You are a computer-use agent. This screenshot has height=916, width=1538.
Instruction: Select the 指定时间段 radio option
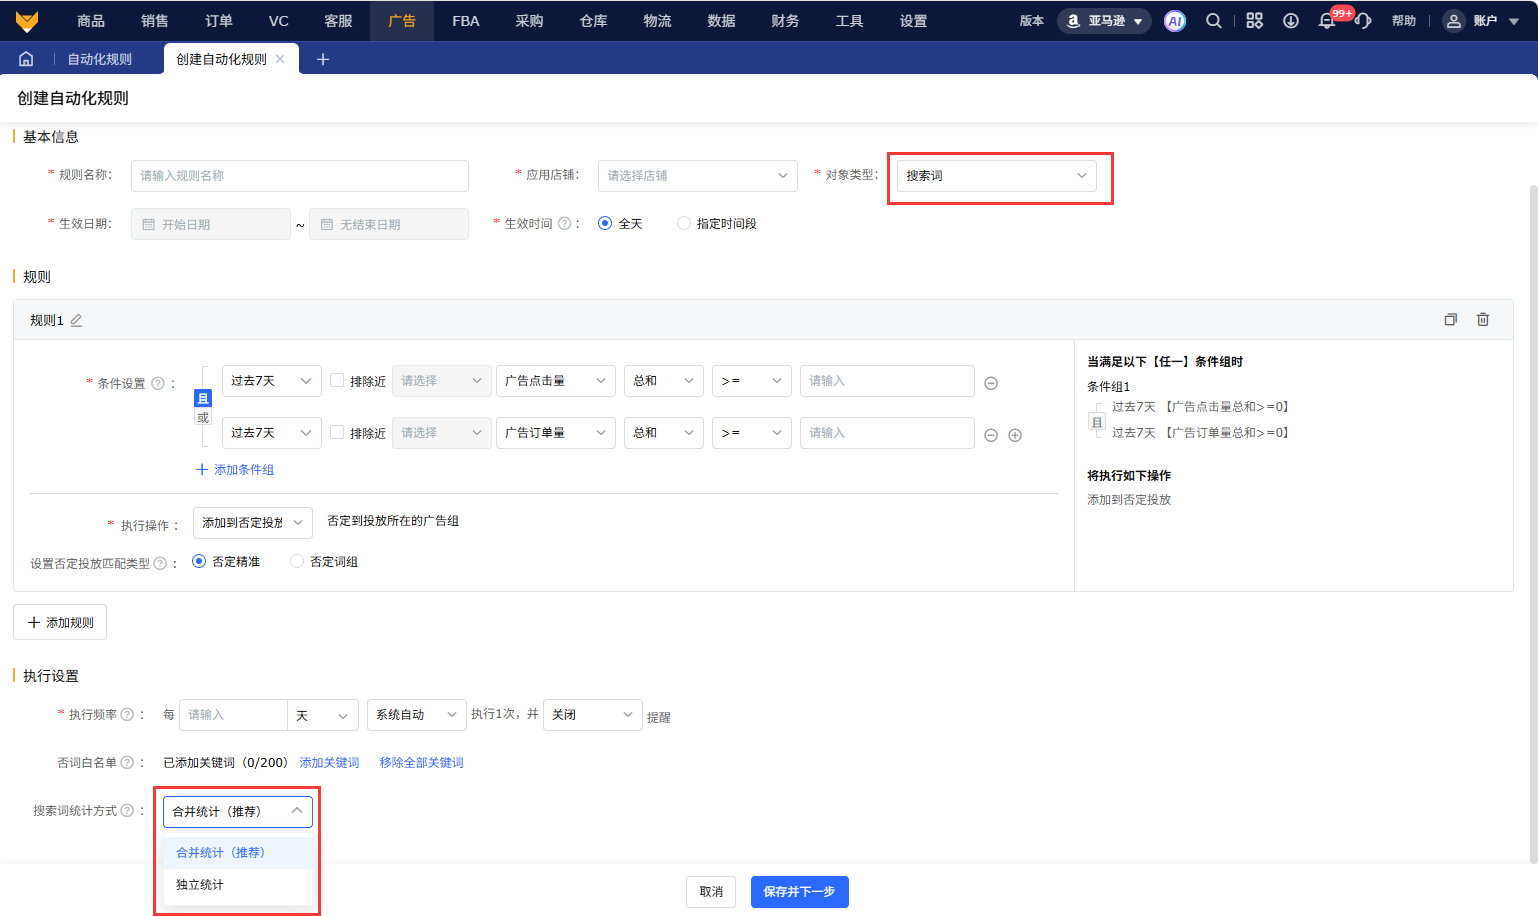pyautogui.click(x=684, y=224)
